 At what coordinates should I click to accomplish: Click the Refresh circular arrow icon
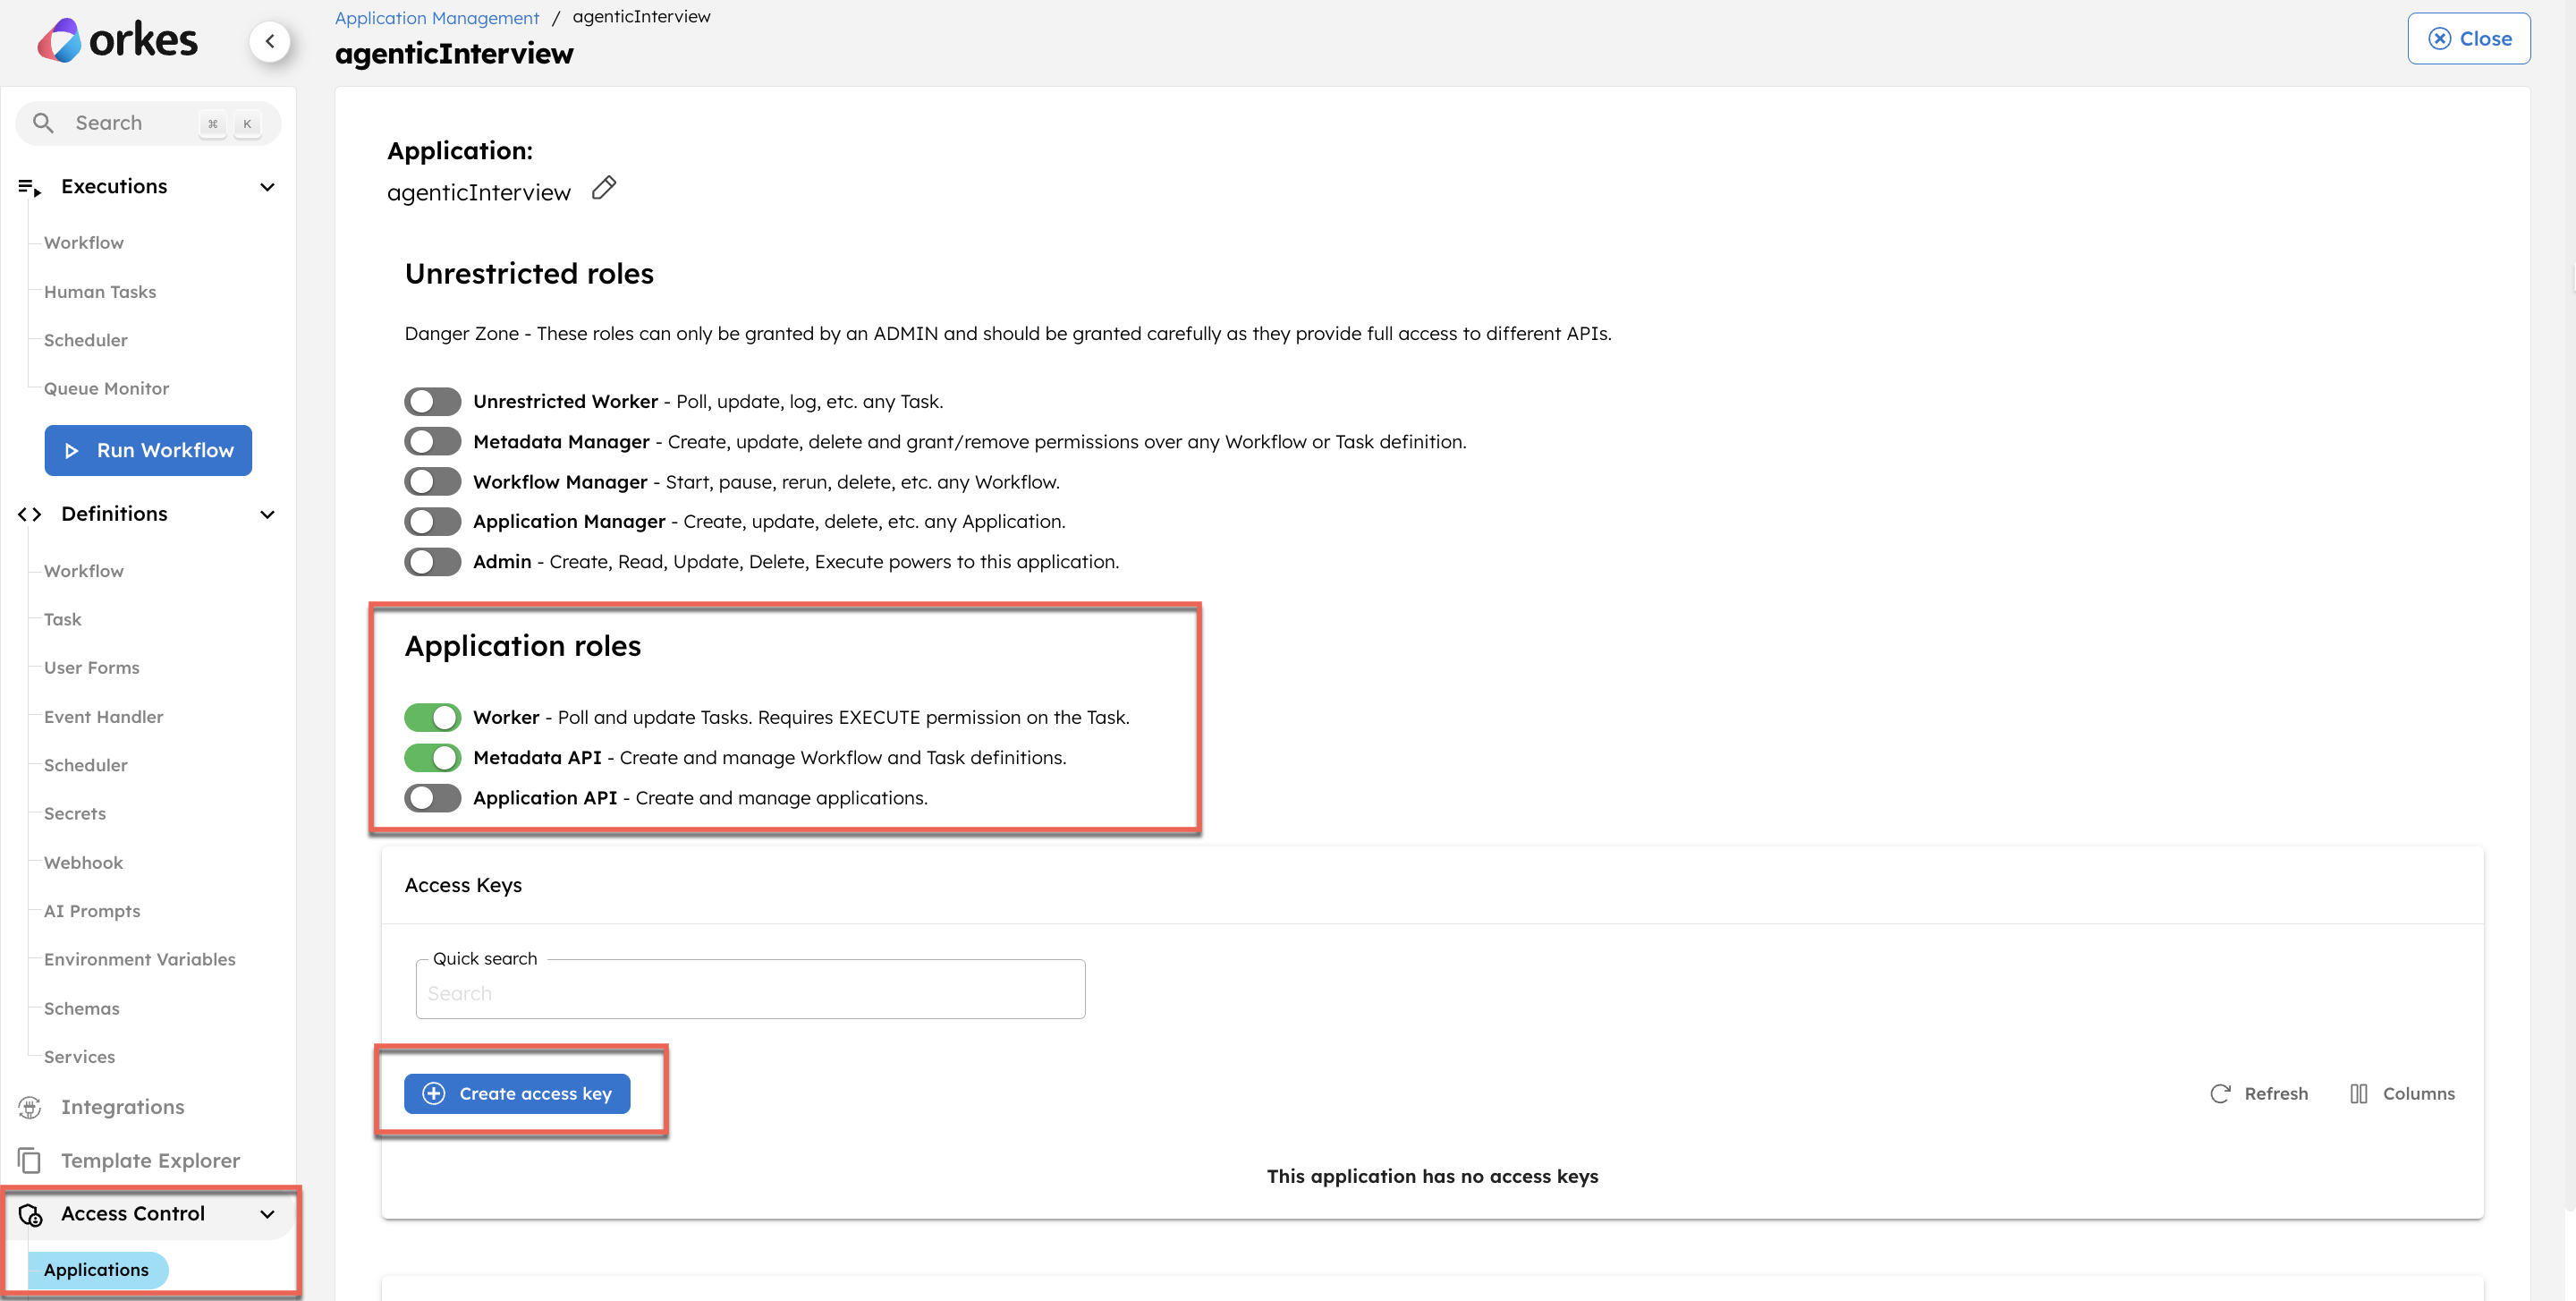[2220, 1094]
